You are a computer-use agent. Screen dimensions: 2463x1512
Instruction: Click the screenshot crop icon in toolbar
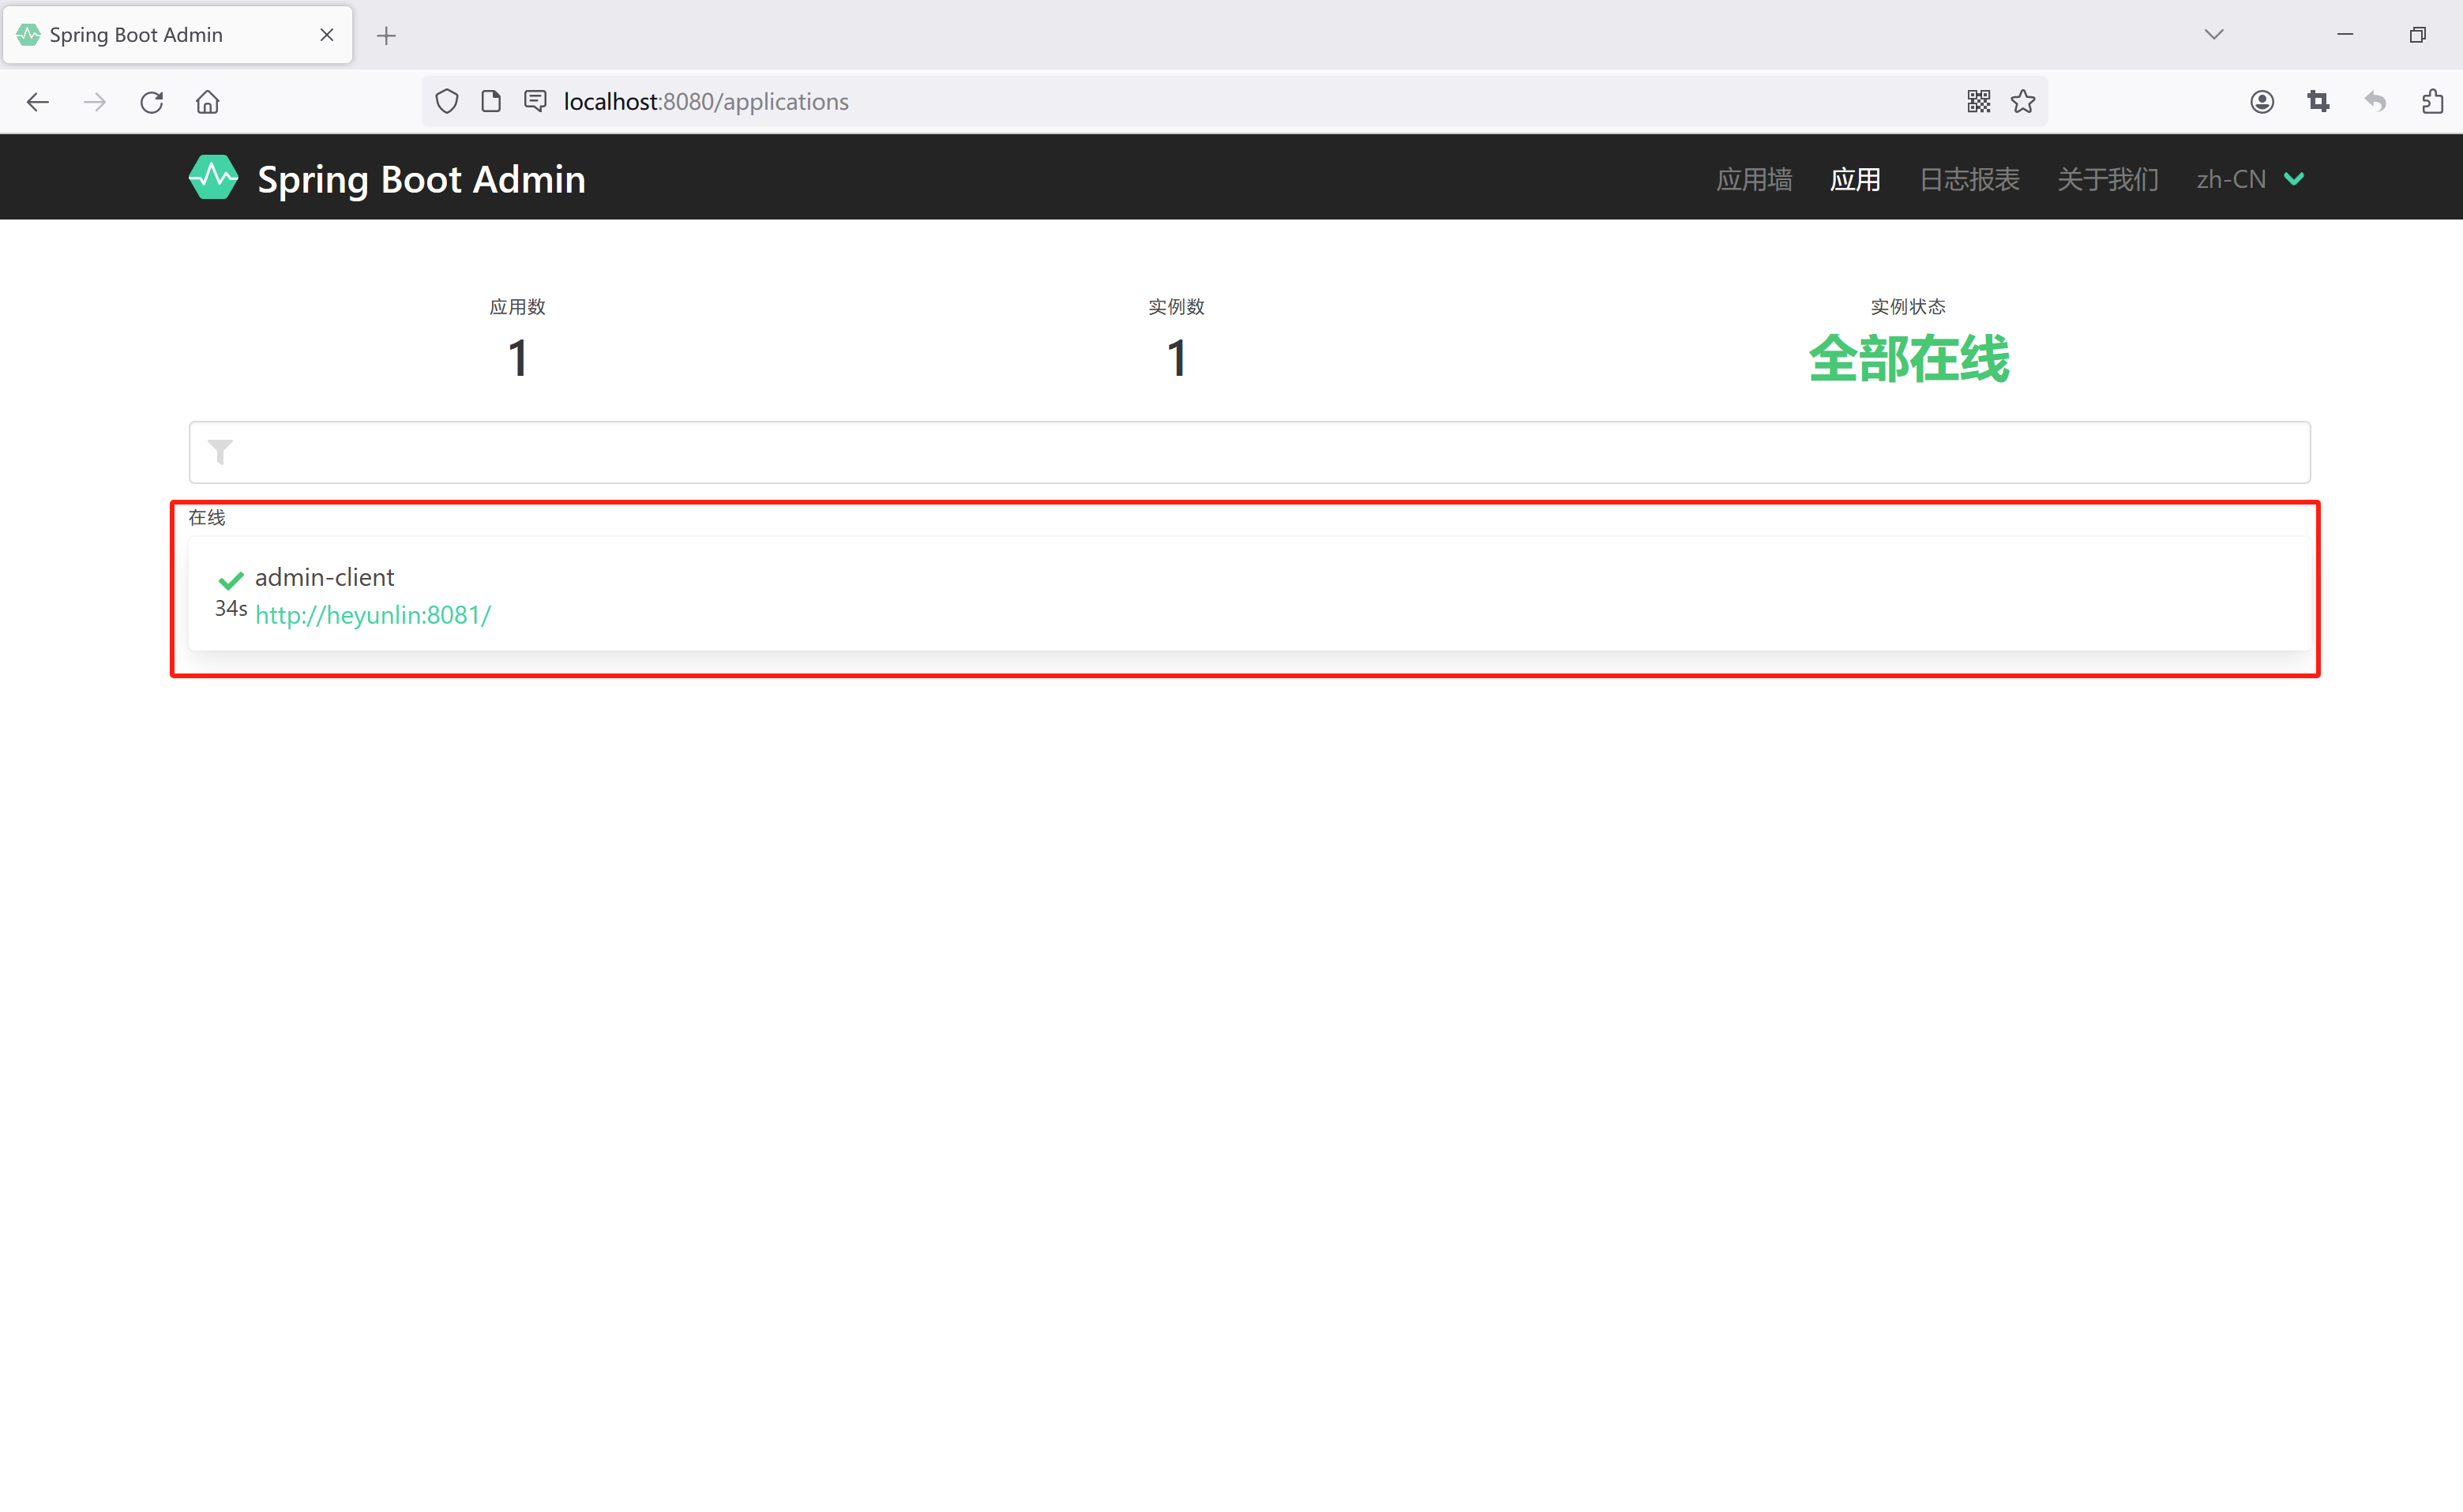[x=2318, y=101]
